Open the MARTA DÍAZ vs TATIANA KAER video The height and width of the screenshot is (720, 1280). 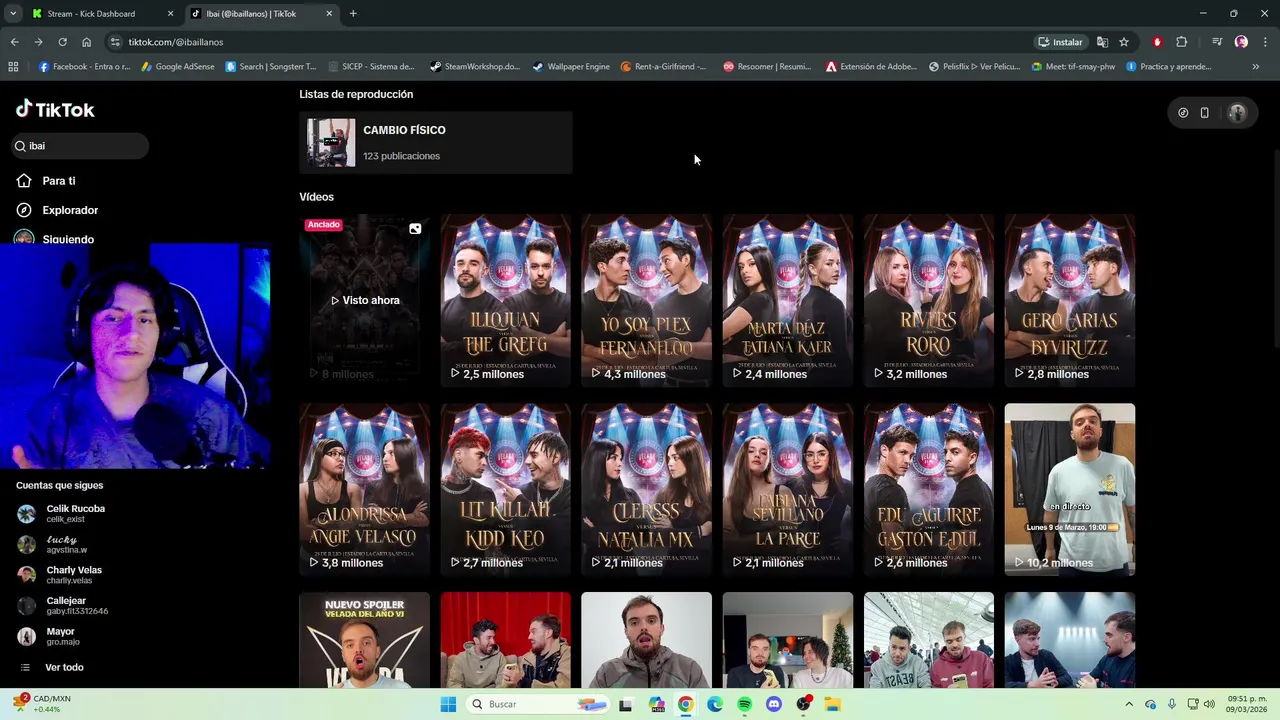tap(788, 300)
